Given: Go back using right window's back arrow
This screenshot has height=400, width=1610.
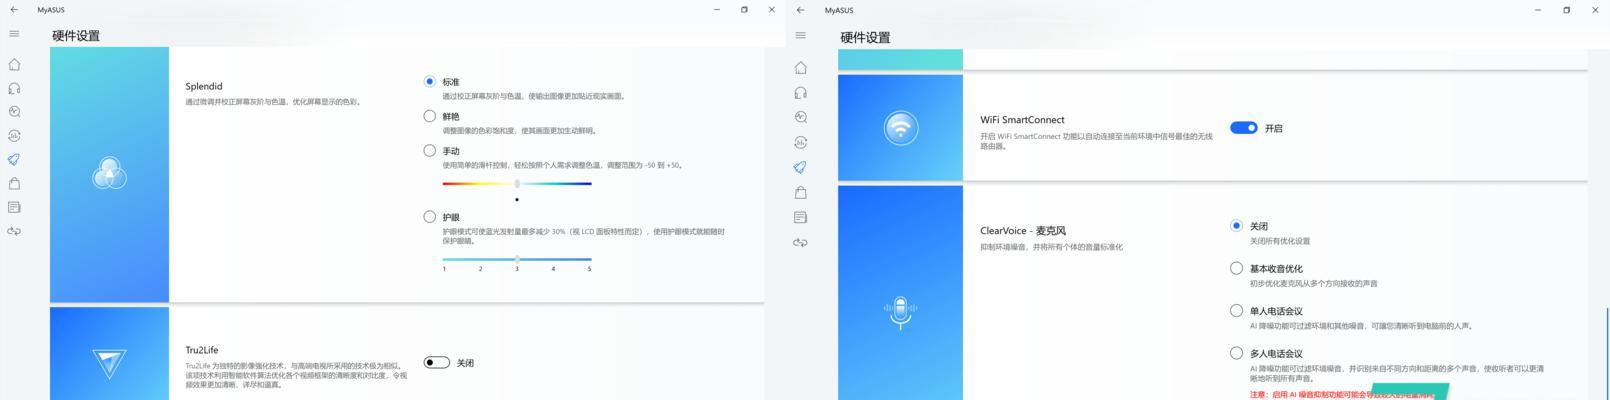Looking at the screenshot, I should coord(800,10).
